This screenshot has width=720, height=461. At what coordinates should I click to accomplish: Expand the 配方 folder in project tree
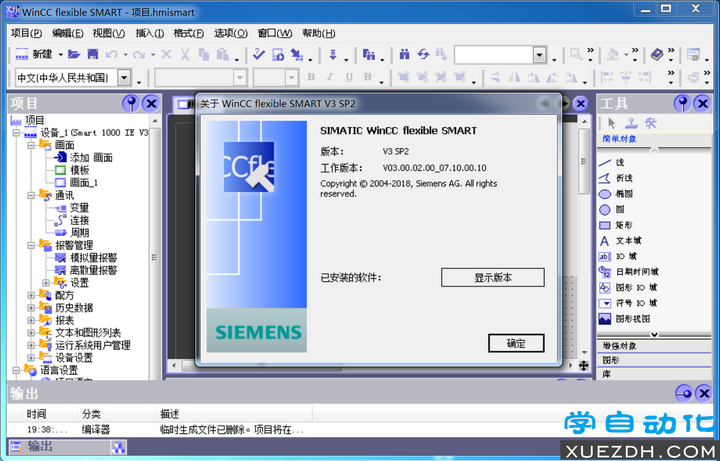31,295
